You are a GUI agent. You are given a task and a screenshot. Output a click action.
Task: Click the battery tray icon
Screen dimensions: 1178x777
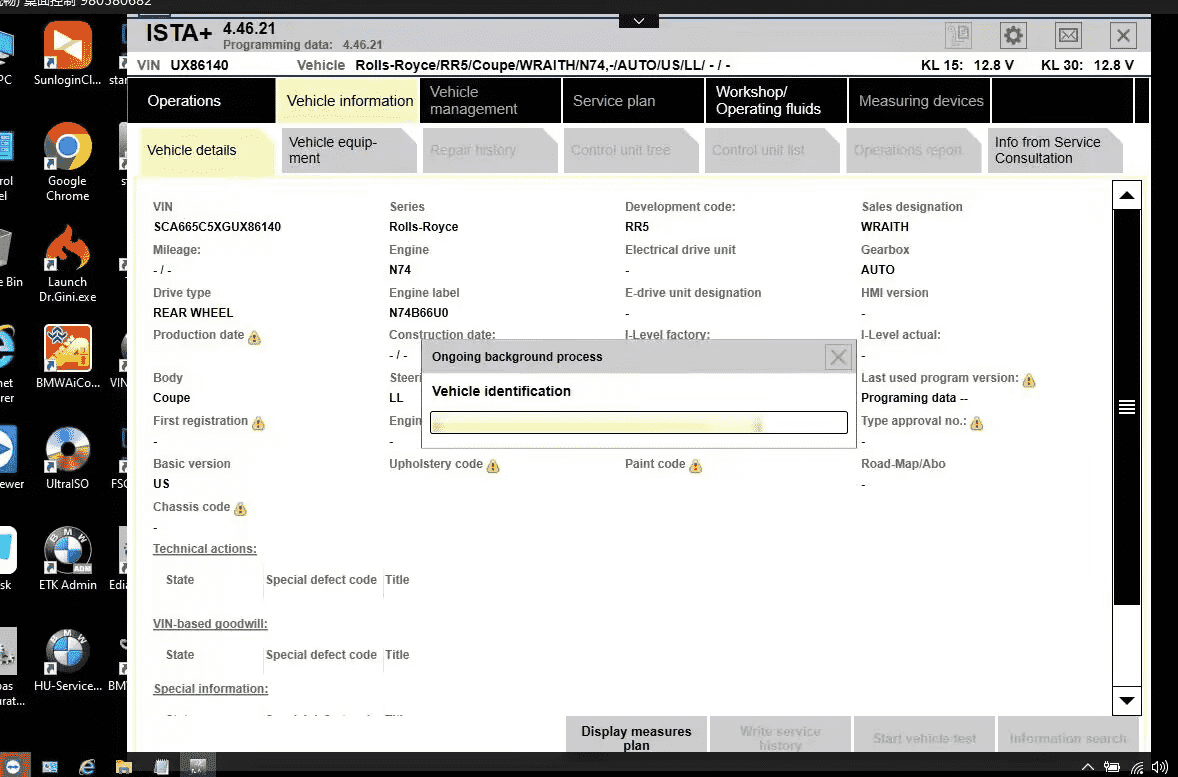pos(1111,767)
